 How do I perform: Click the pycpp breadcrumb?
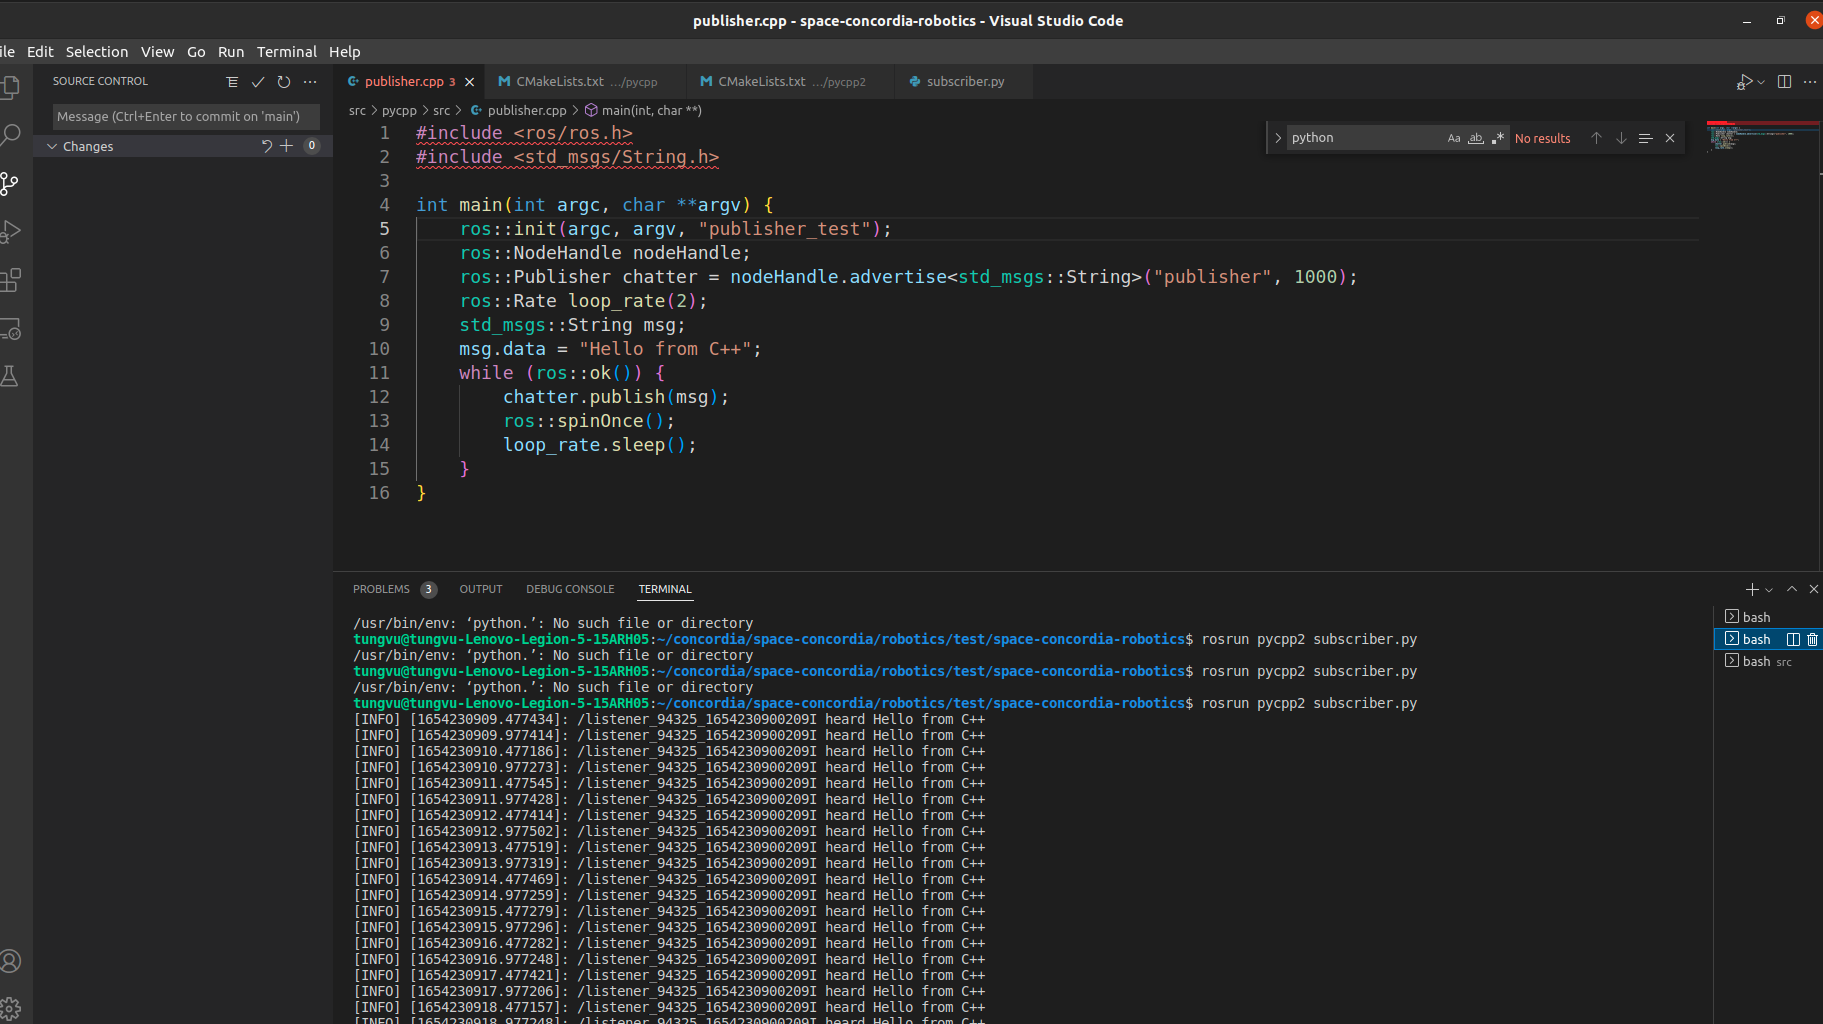pos(399,111)
